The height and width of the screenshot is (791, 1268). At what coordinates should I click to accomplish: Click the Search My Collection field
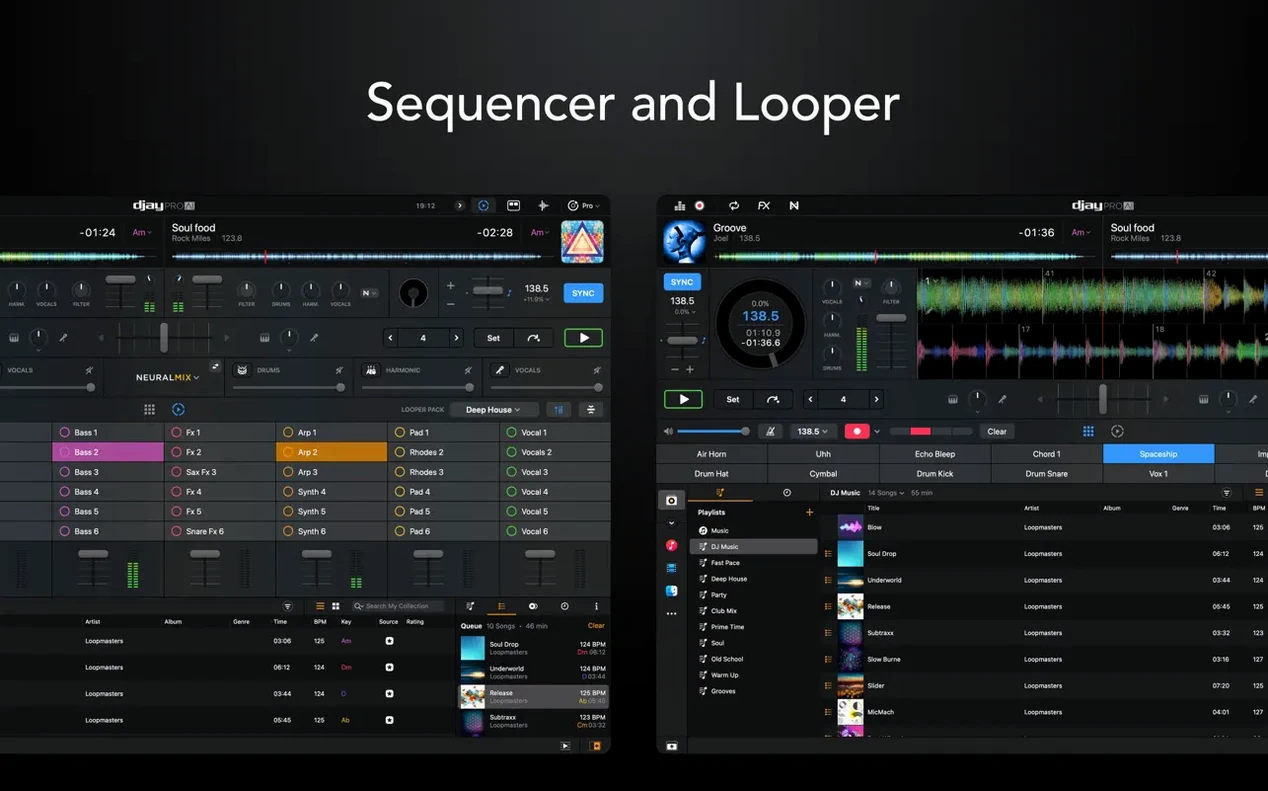pyautogui.click(x=396, y=606)
